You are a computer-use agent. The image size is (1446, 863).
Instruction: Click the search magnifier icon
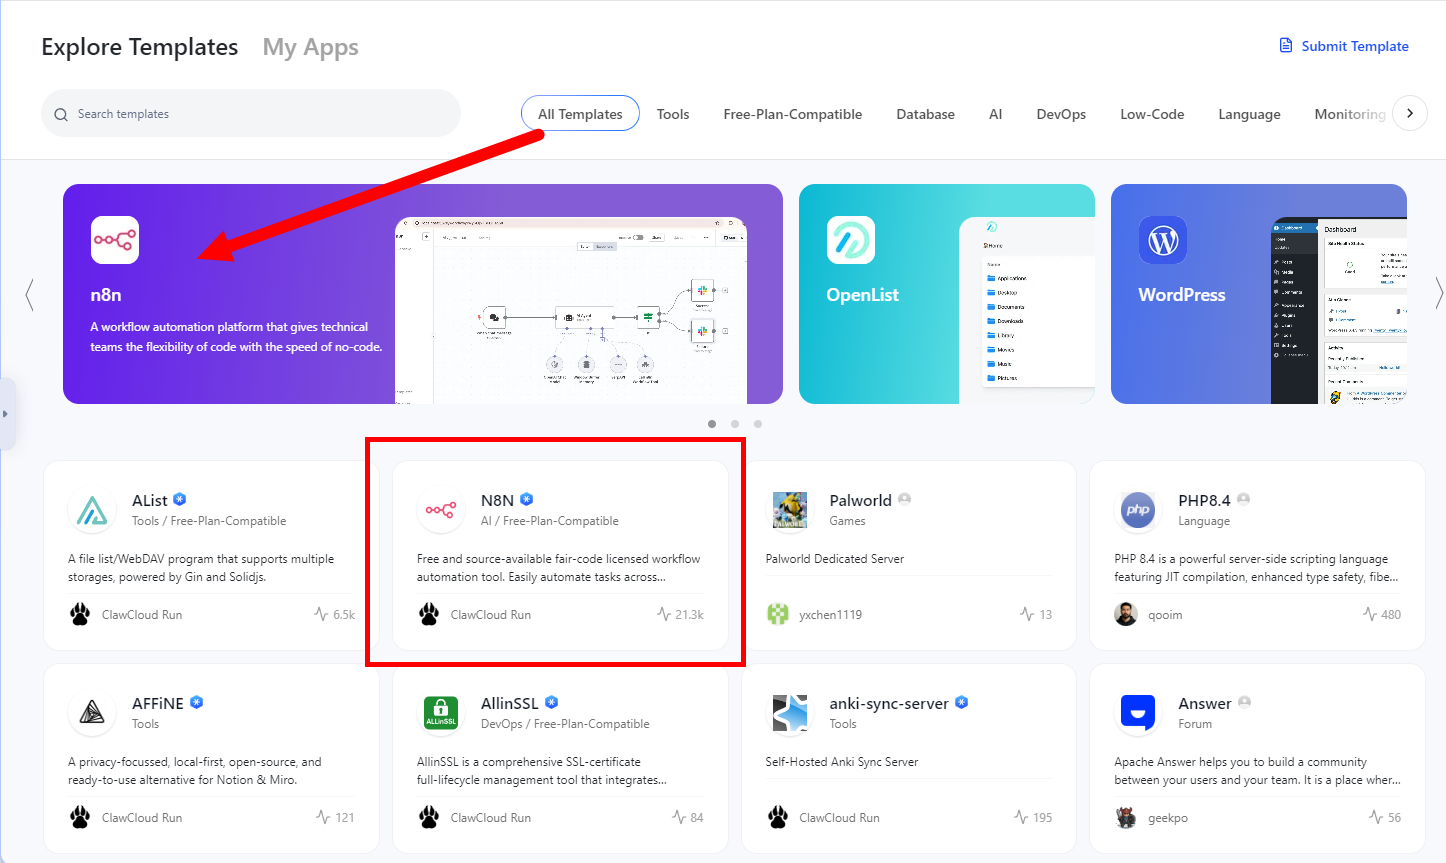(x=61, y=114)
